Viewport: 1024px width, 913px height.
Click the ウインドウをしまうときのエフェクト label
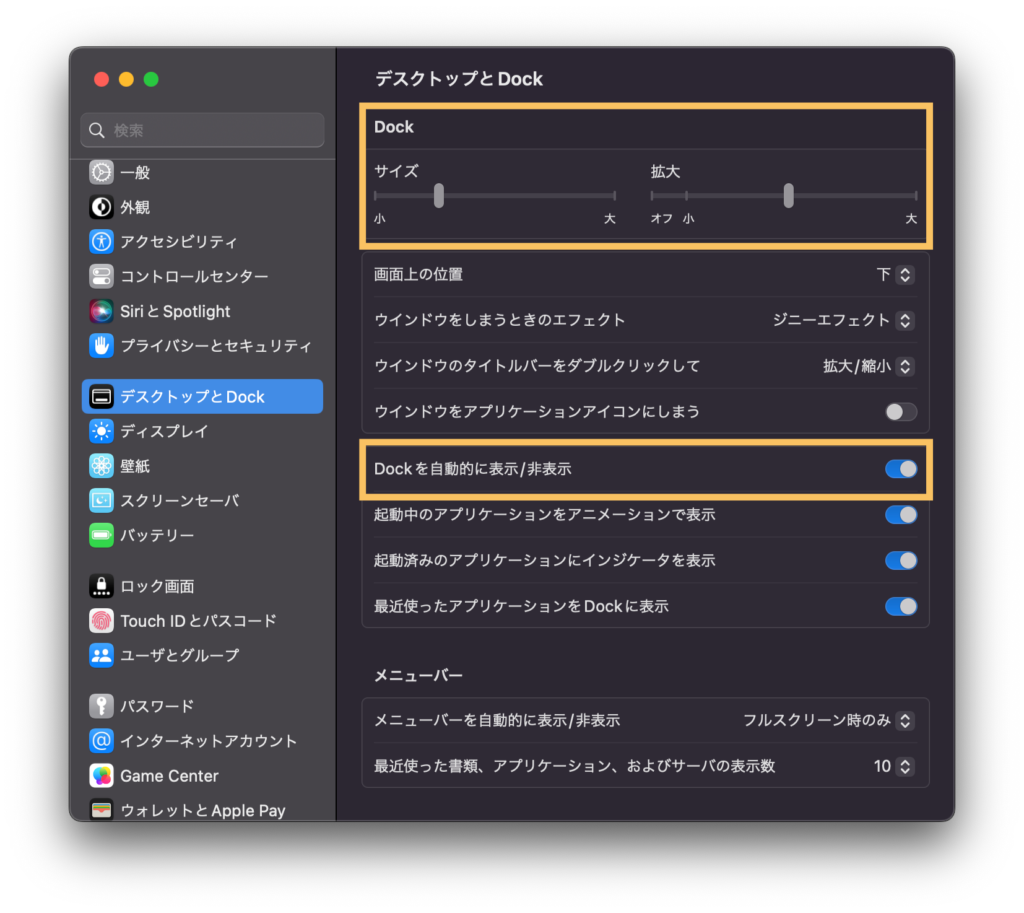click(500, 320)
